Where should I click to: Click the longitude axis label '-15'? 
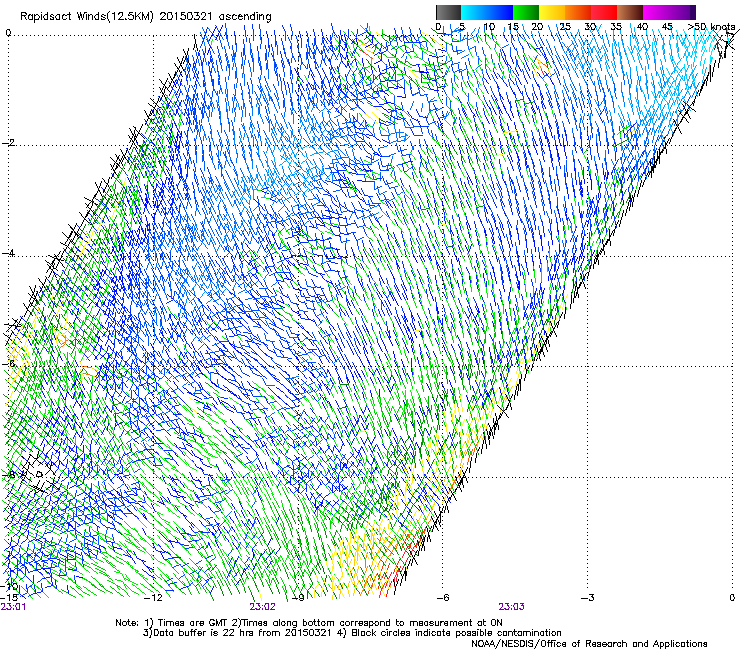(9, 598)
